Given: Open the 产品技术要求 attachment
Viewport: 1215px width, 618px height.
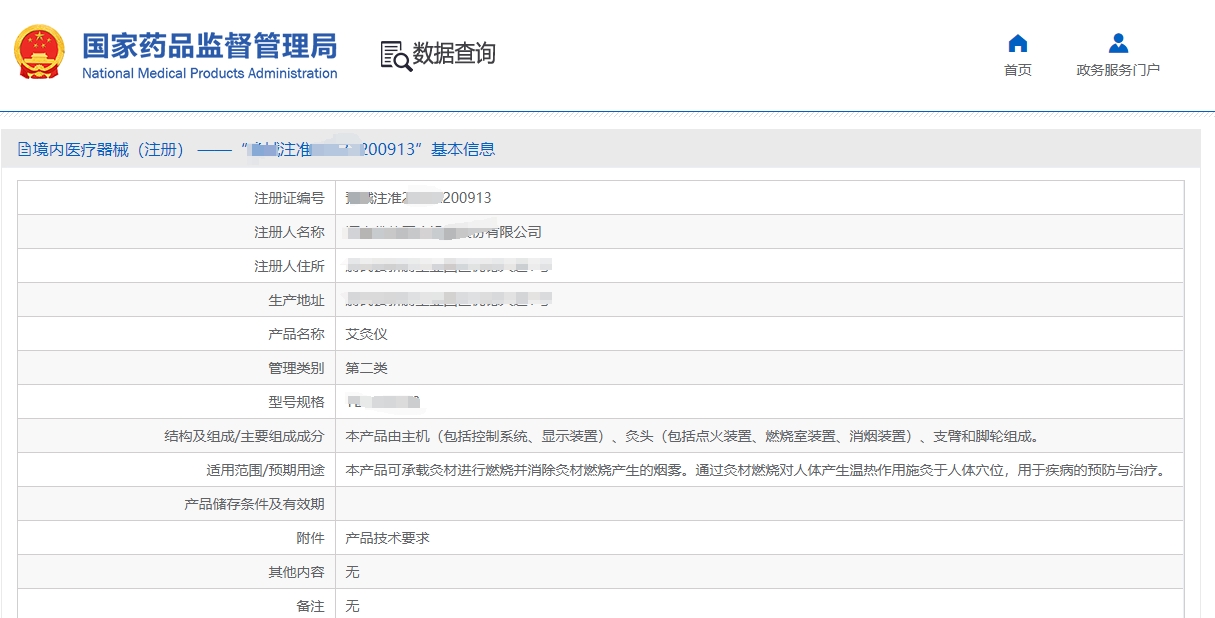Looking at the screenshot, I should pos(387,538).
